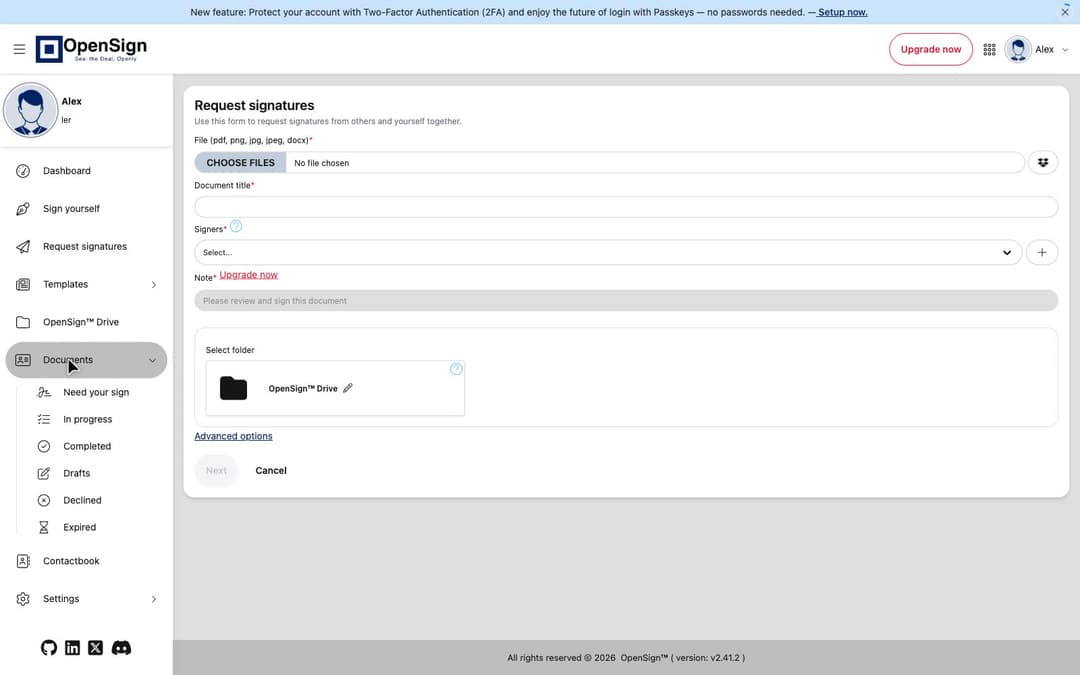Viewport: 1080px width, 675px height.
Task: Click the Upgrade now button in header
Action: click(931, 50)
